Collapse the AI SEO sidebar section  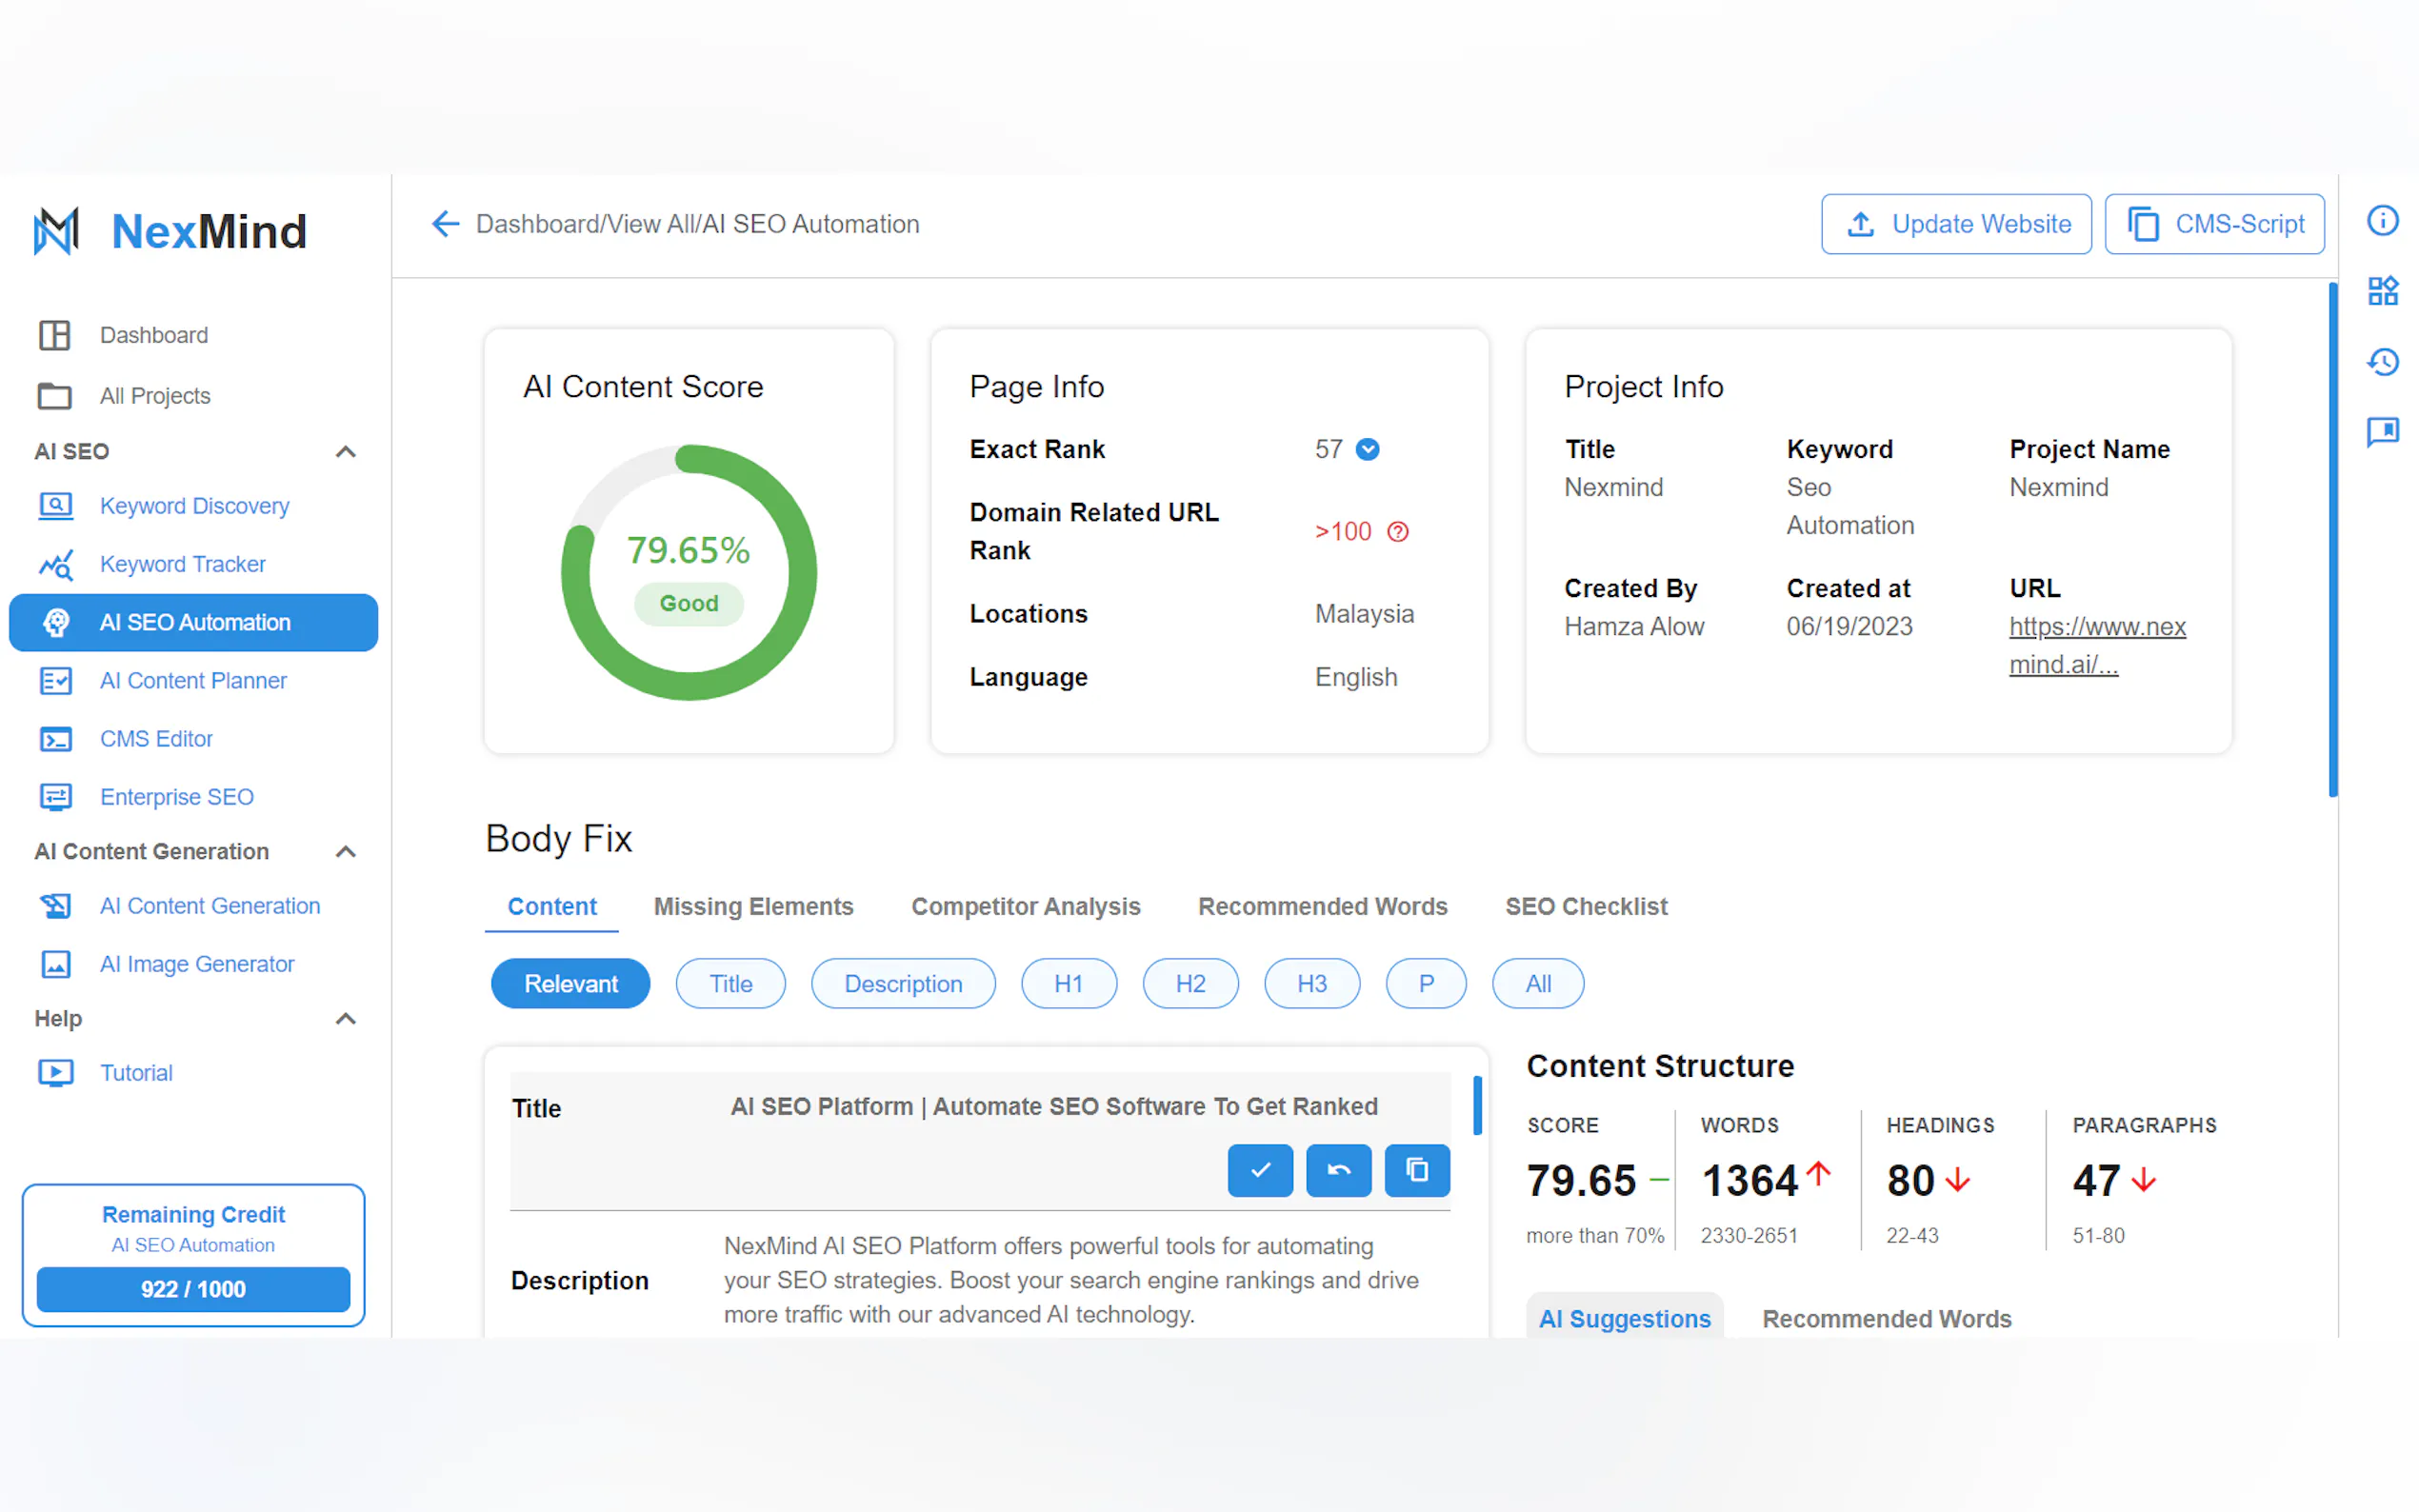345,452
